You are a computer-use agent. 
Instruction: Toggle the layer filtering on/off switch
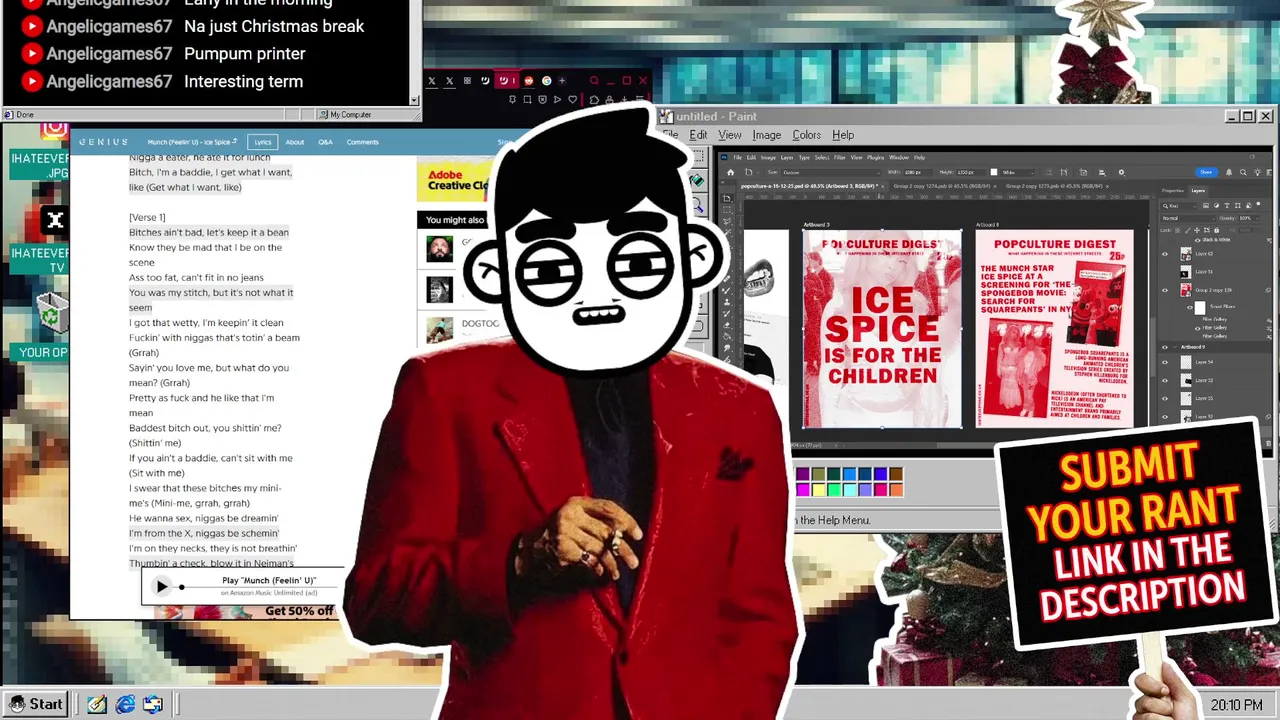coord(1258,204)
